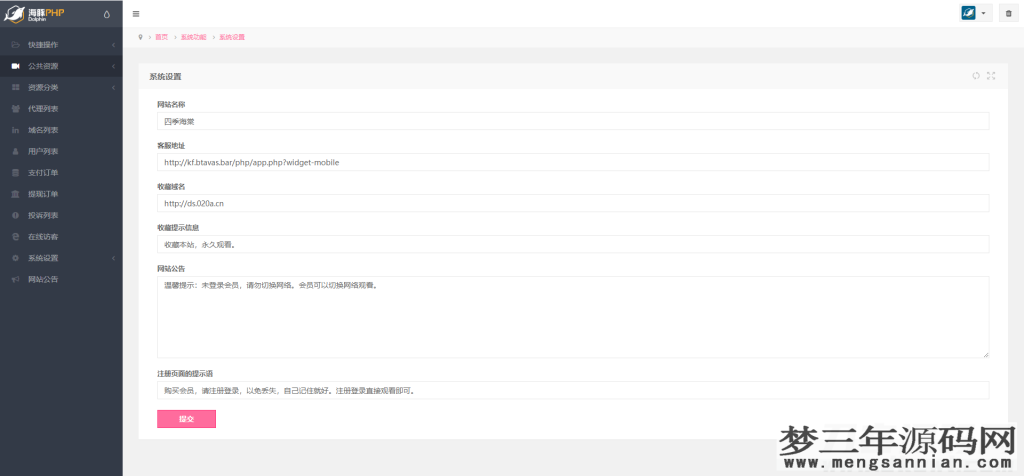Viewport: 1024px width, 476px height.
Task: Open the user avatar dropdown
Action: point(974,13)
